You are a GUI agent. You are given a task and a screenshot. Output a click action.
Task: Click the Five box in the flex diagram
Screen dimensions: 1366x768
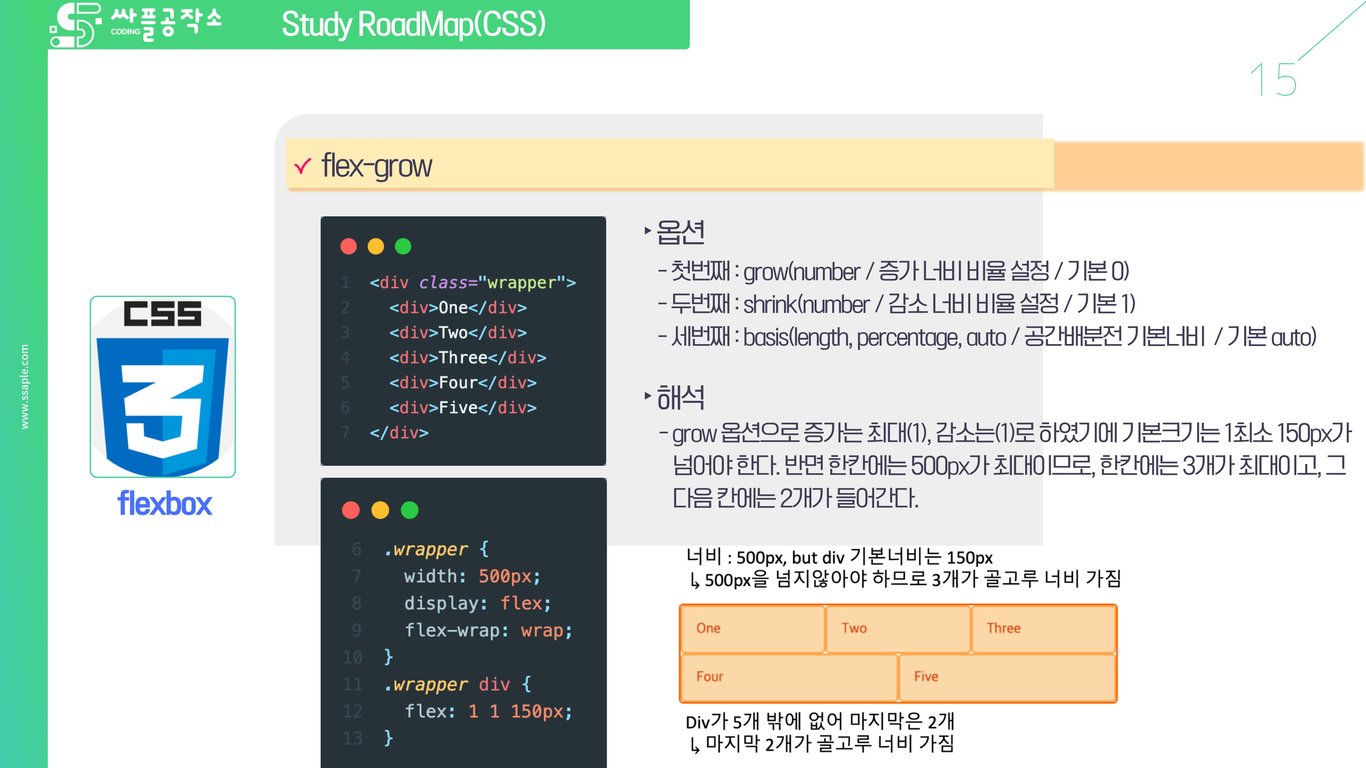point(1007,677)
